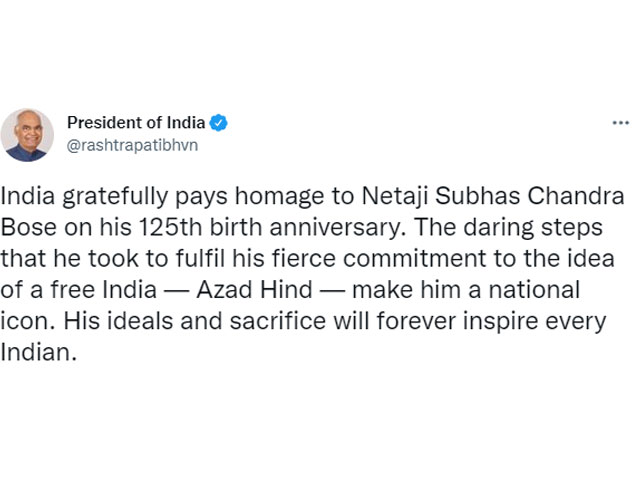Image resolution: width=640 pixels, height=480 pixels.
Task: Click the blue verified checkmark badge
Action: [218, 122]
